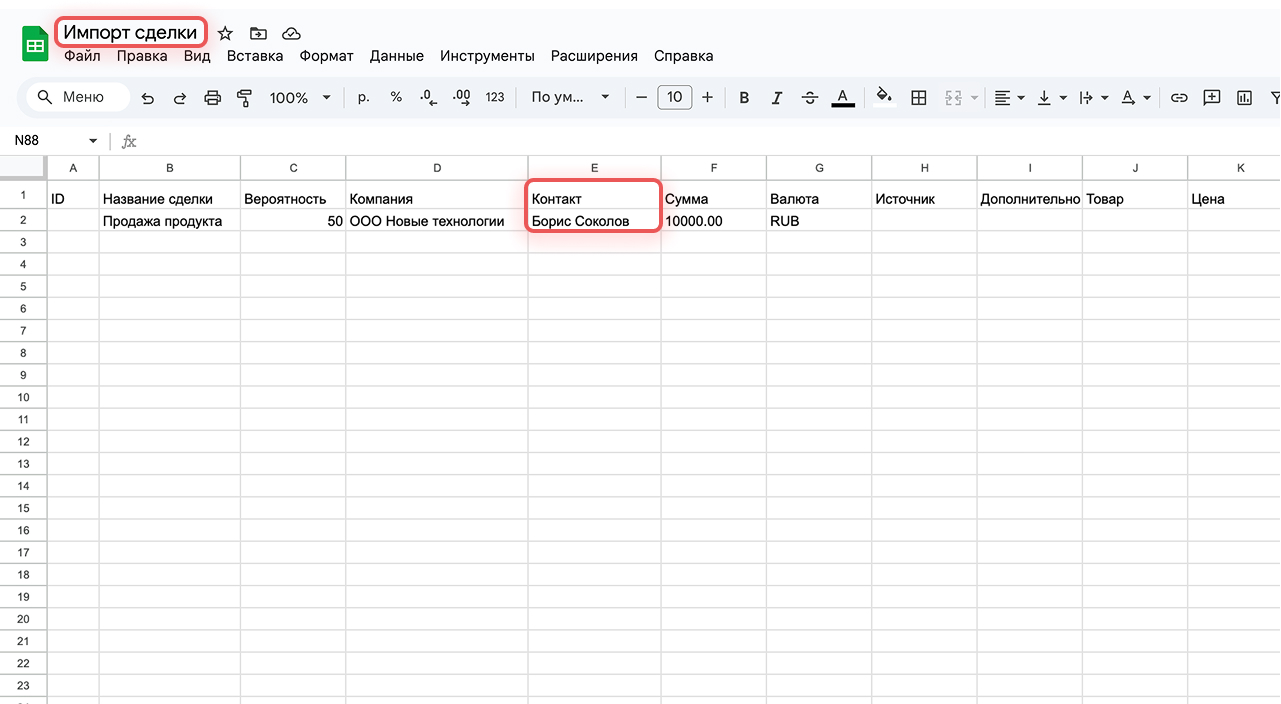Decrease font size with minus button
This screenshot has height=704, width=1281.
(x=641, y=97)
